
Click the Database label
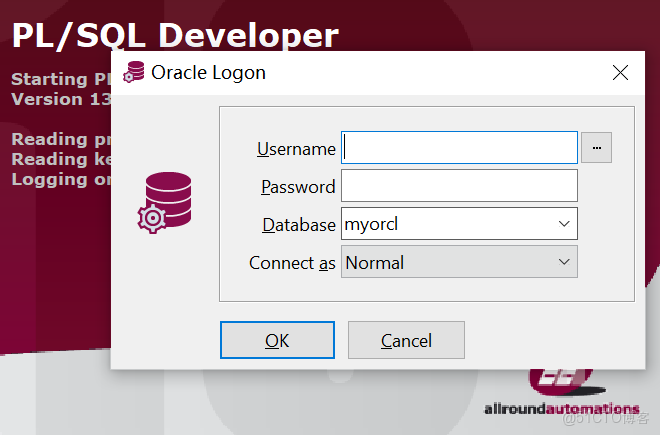(x=299, y=225)
